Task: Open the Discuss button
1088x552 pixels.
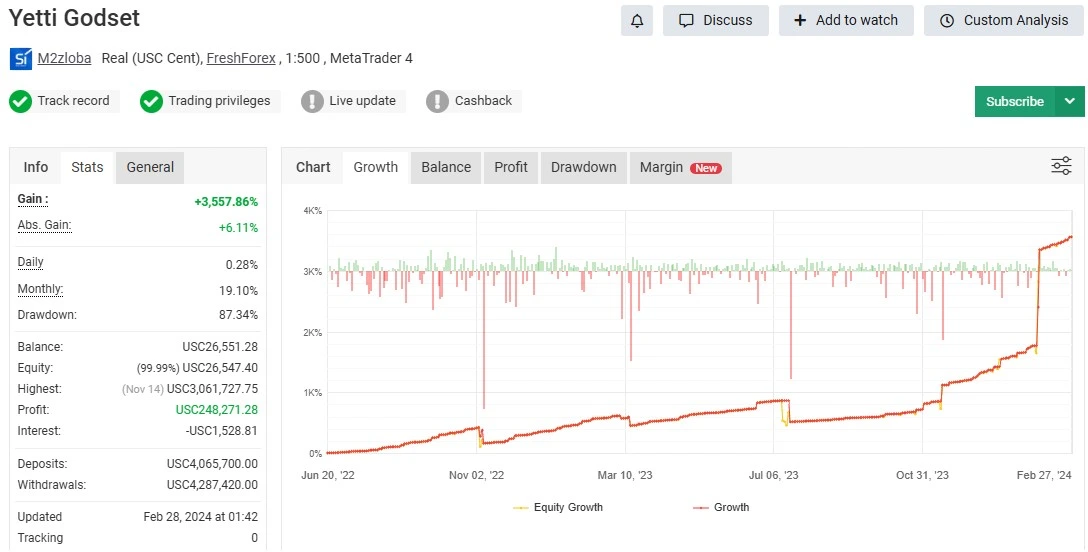Action: coord(715,20)
